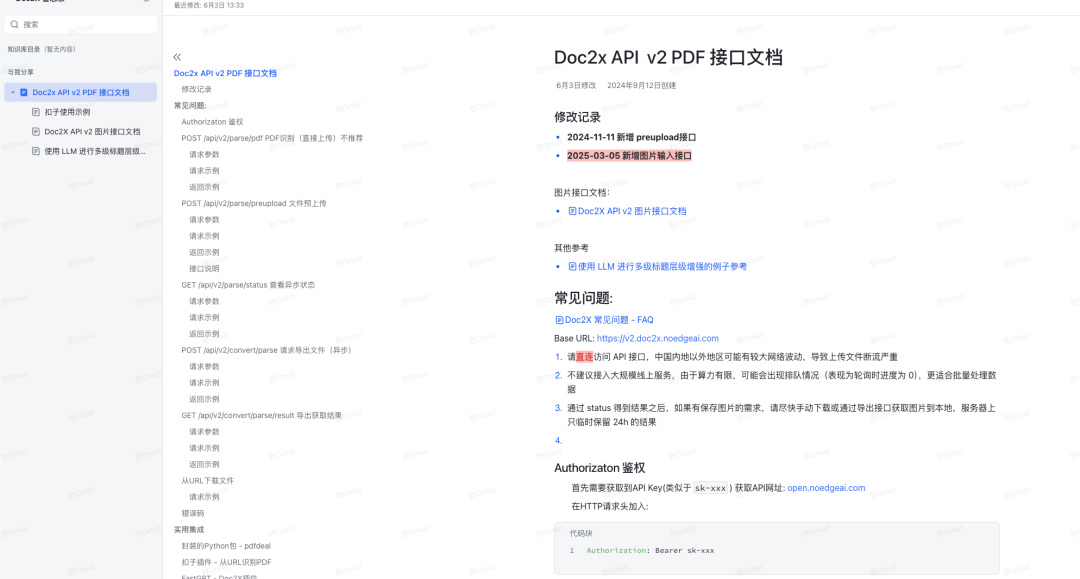Viewport: 1080px width, 579px height.
Task: Open the Doc2X API v2 图片接口文档 link in the document
Action: 627,211
